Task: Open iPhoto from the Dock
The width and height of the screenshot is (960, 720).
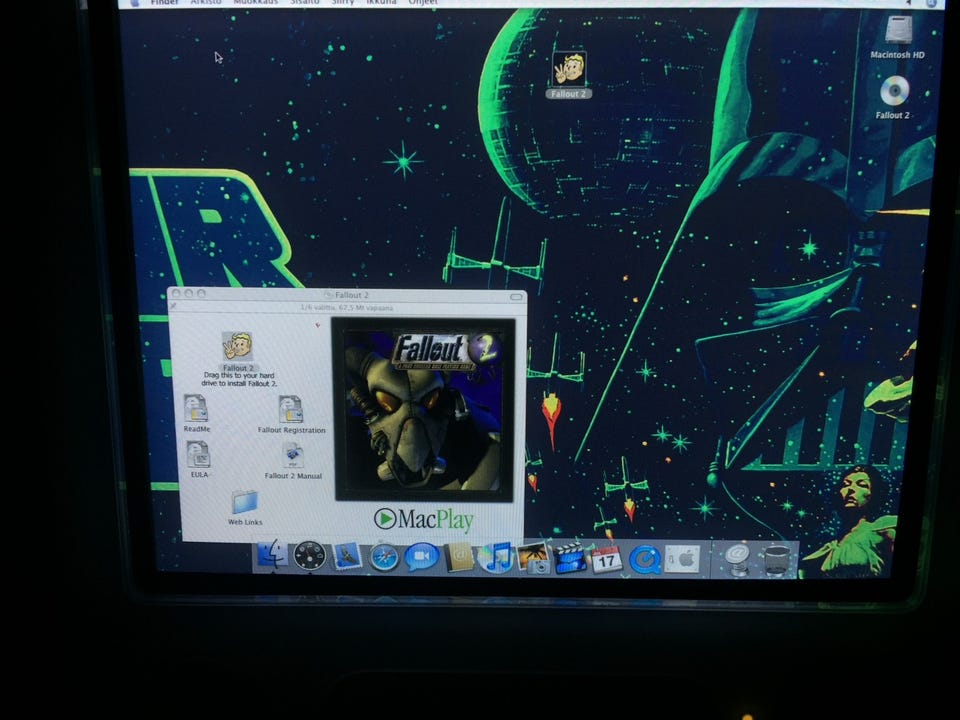Action: click(x=532, y=558)
